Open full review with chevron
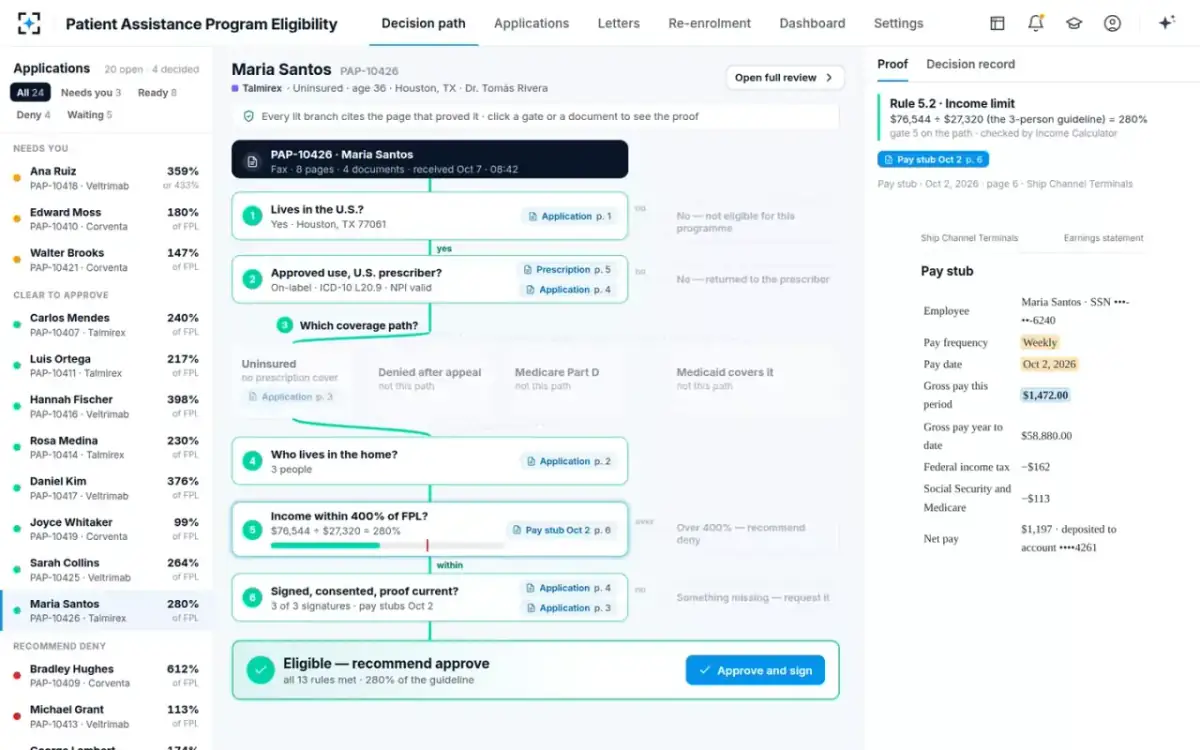 [785, 78]
